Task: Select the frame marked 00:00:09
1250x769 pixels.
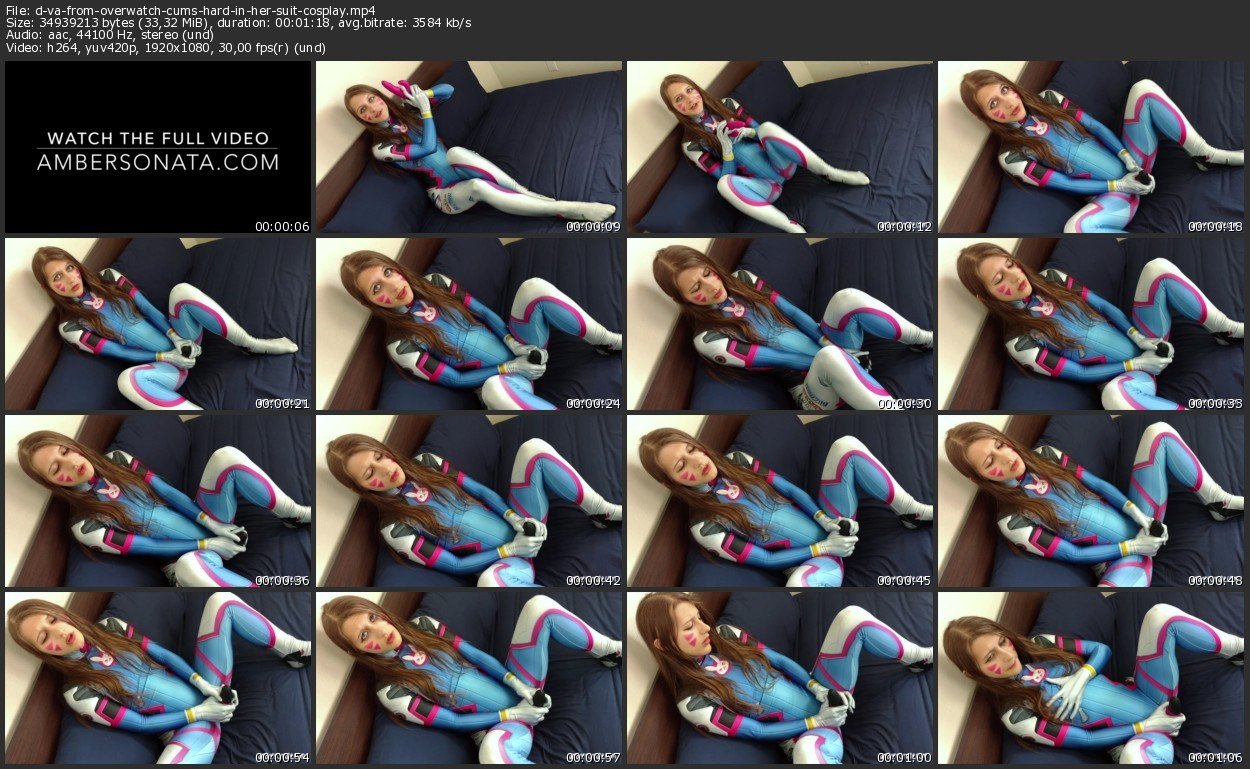Action: (469, 148)
